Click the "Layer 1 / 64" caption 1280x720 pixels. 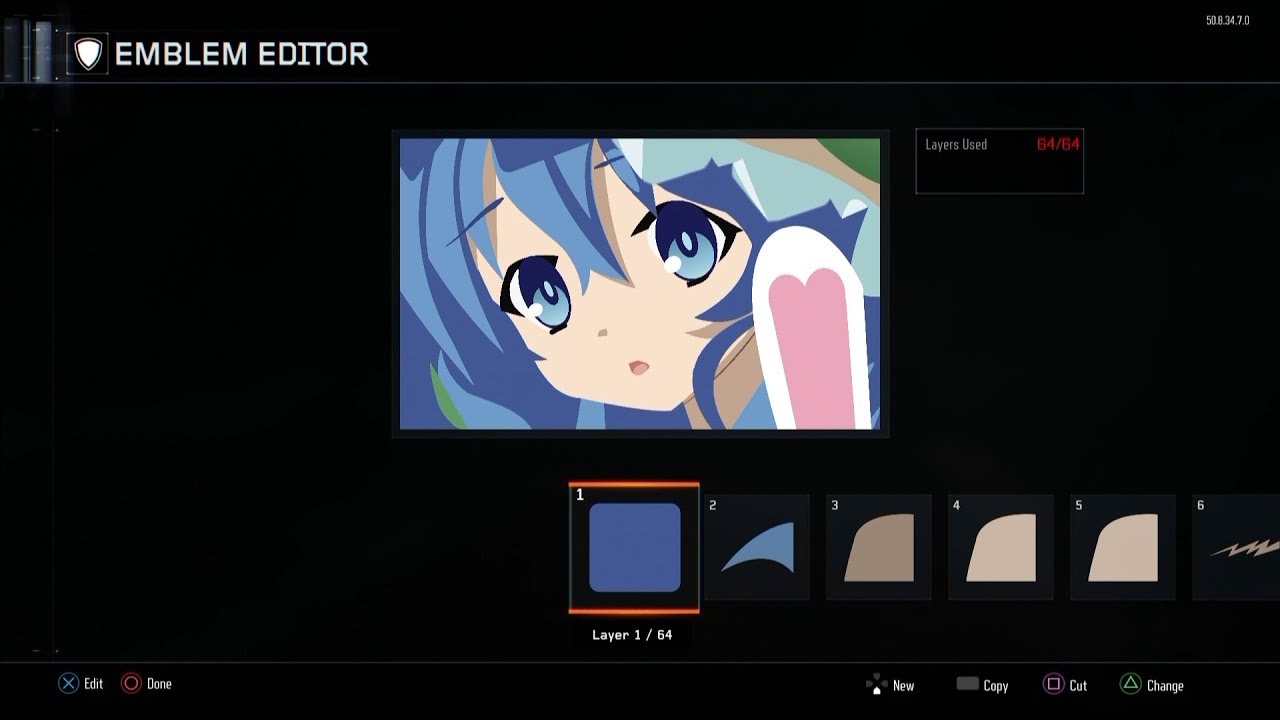tap(632, 635)
